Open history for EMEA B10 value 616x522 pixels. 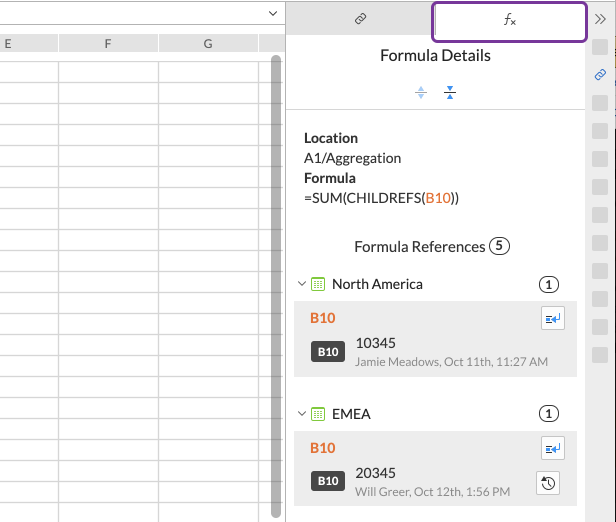(x=549, y=482)
